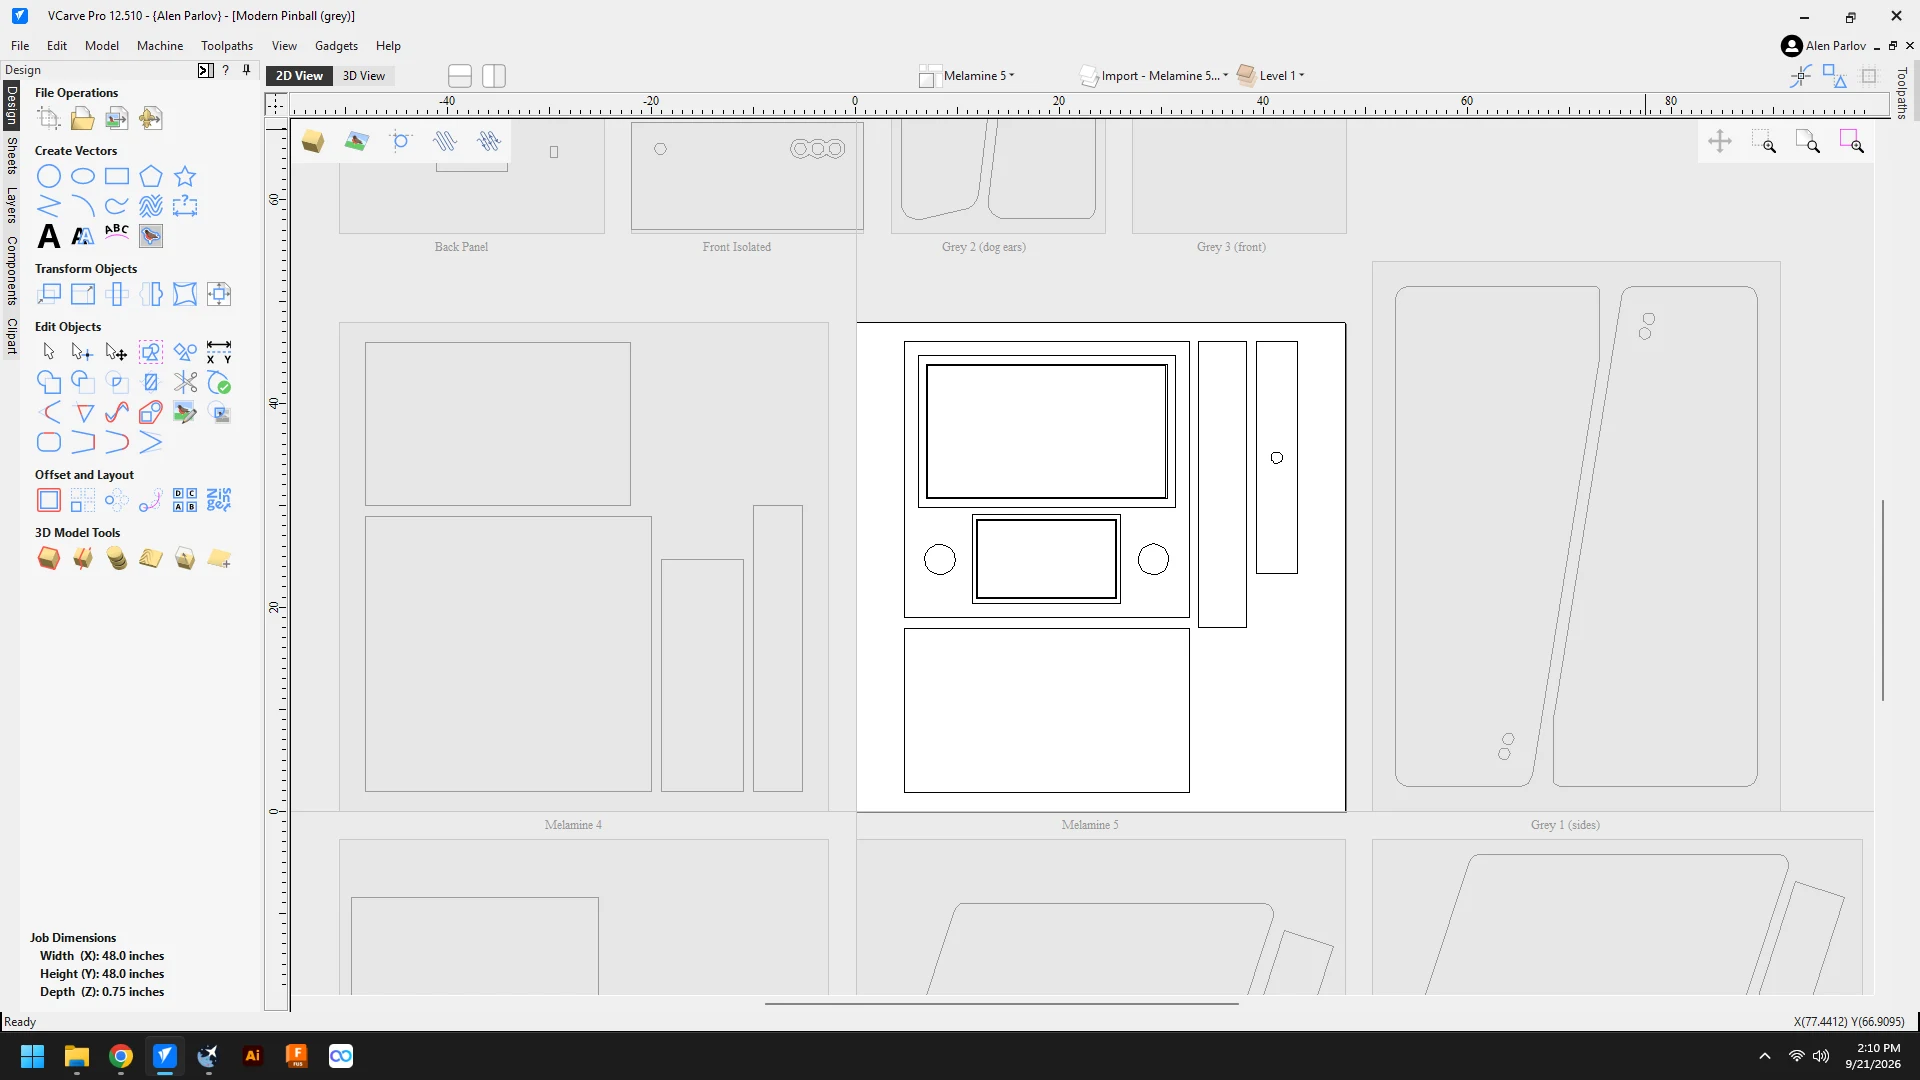
Task: Open the Distort Object tool
Action: tap(185, 295)
